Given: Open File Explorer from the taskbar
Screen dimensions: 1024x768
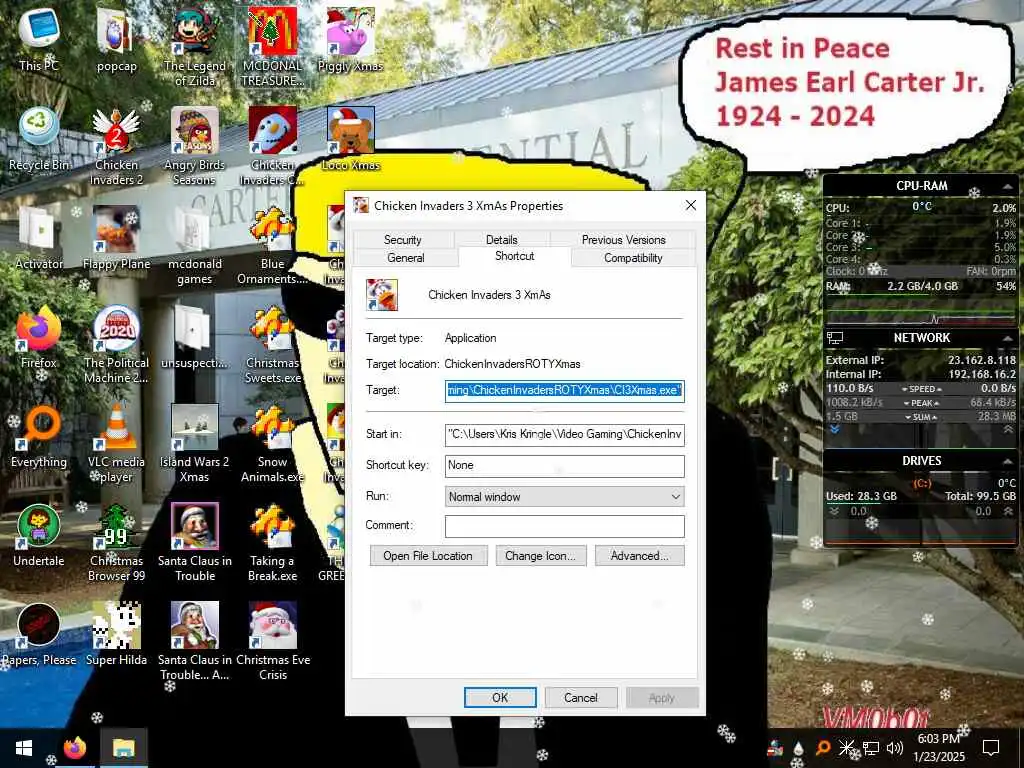Looking at the screenshot, I should click(123, 748).
